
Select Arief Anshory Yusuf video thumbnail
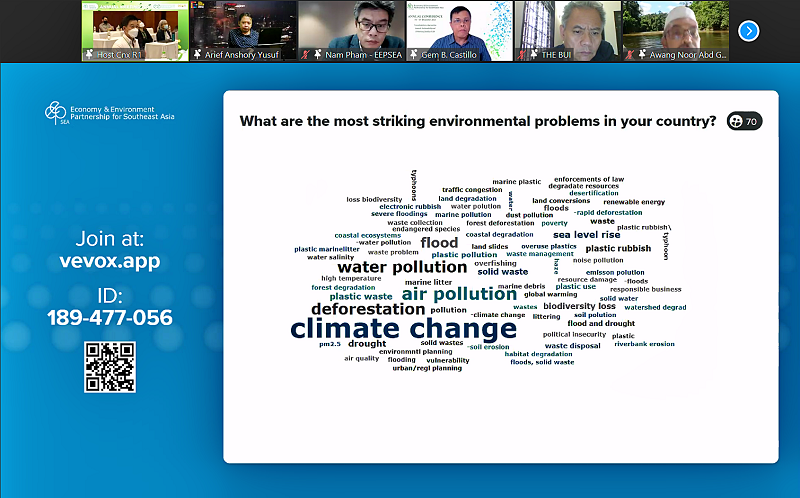coord(243,30)
